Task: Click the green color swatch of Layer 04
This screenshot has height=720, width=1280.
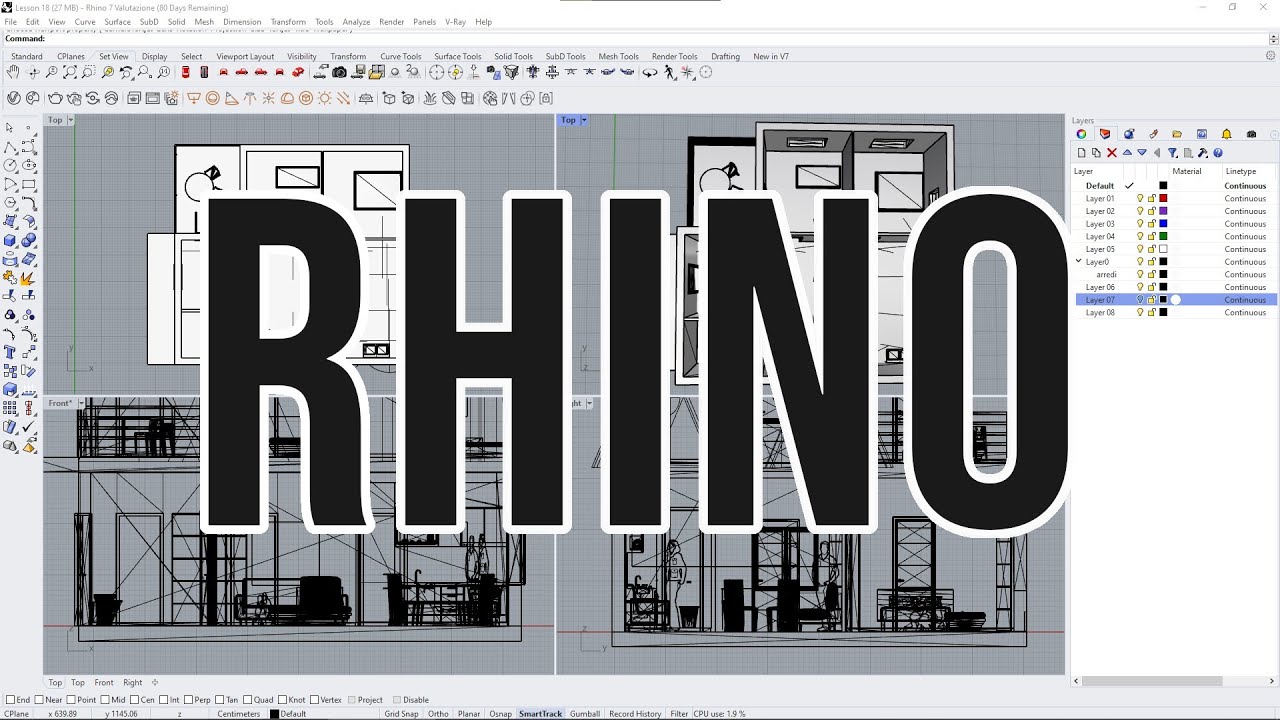Action: [1163, 236]
